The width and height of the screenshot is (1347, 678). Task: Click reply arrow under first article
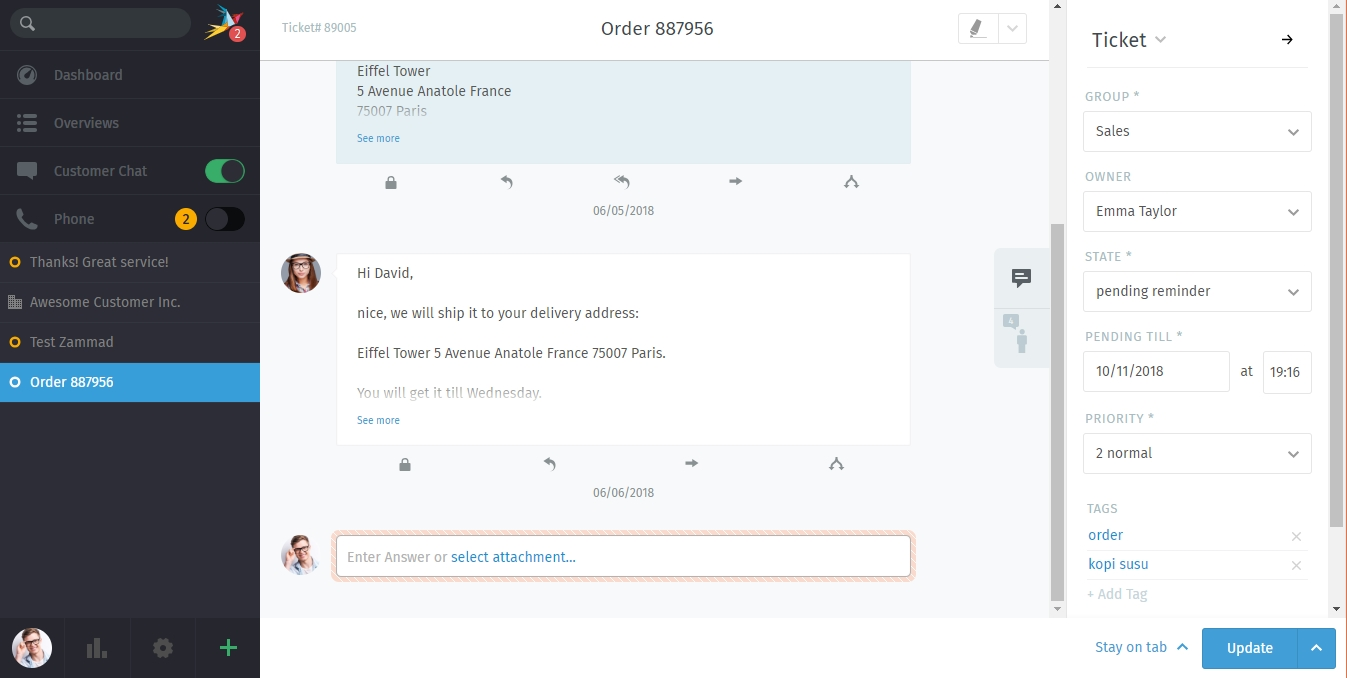click(507, 182)
